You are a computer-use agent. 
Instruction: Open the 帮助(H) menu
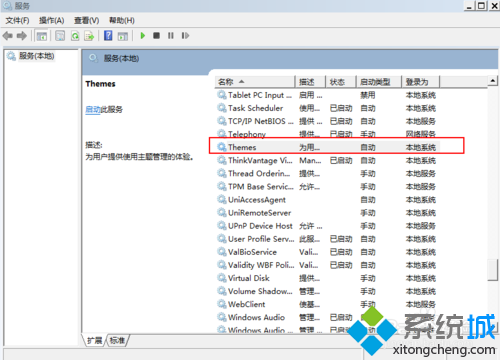[x=122, y=21]
